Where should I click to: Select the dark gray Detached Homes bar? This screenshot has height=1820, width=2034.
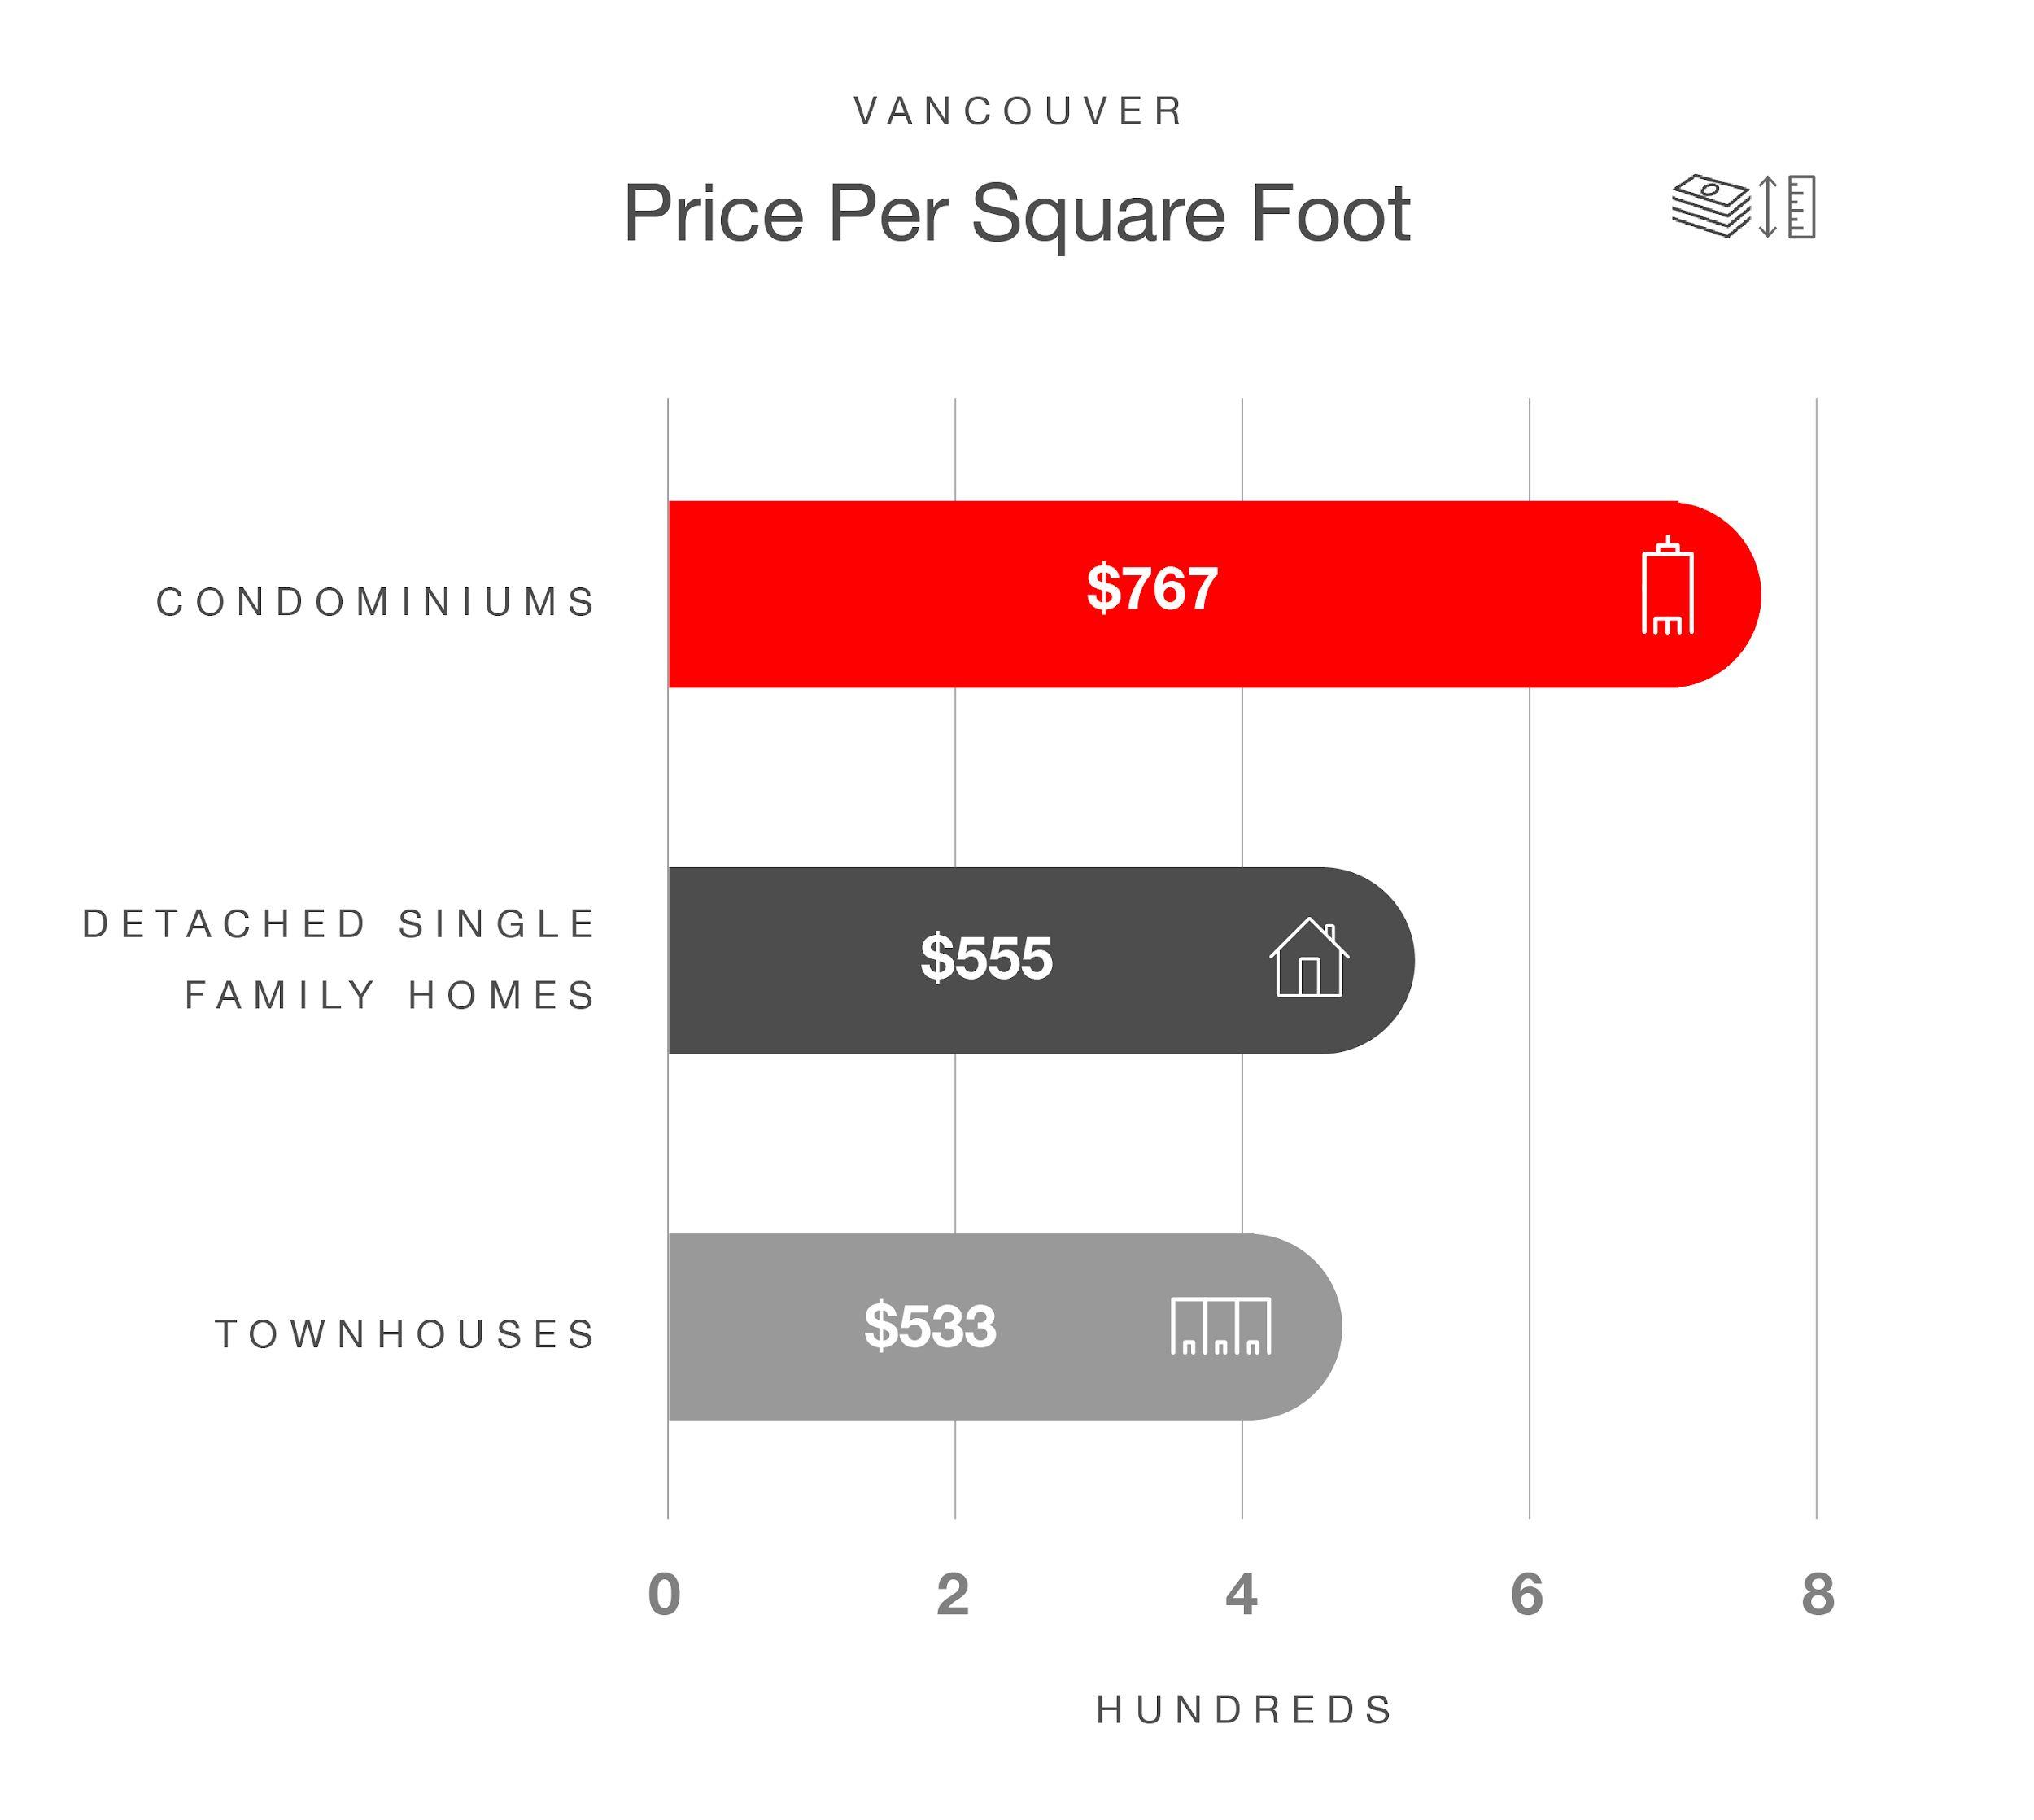coord(1041,960)
